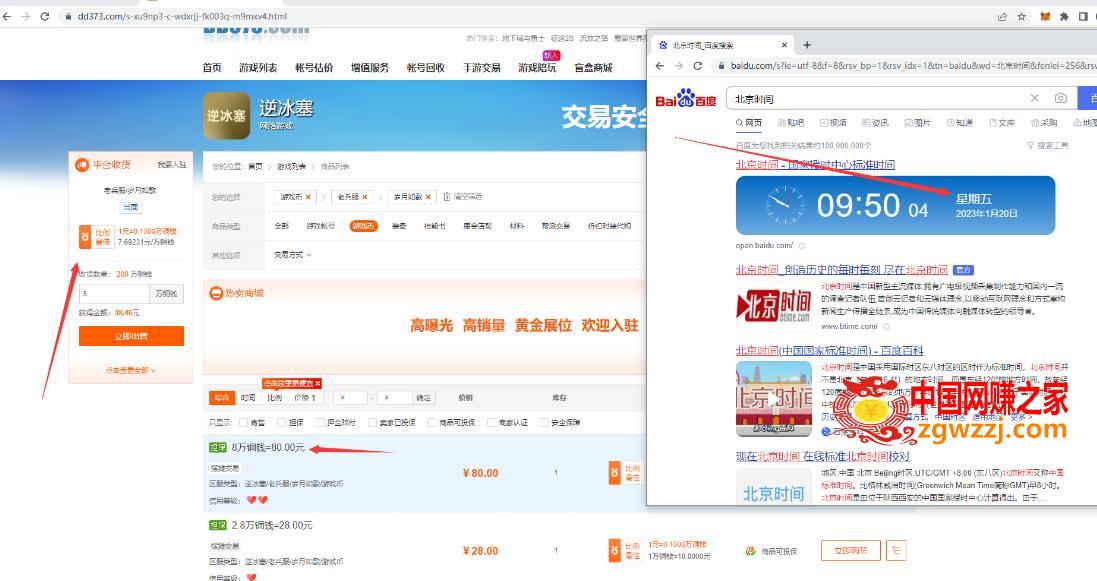
Task: Open the MetaMask fox extension icon
Action: (x=1045, y=16)
